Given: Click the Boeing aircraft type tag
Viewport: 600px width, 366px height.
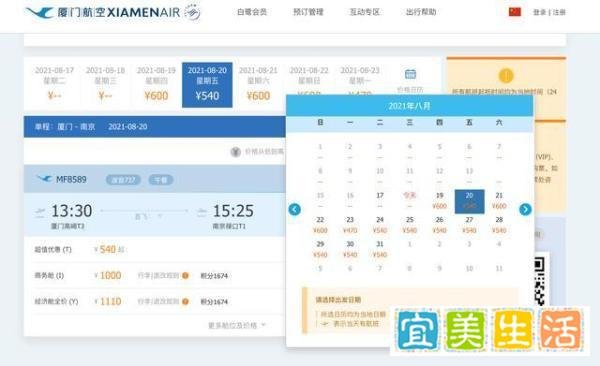Looking at the screenshot, I should pyautogui.click(x=123, y=180).
